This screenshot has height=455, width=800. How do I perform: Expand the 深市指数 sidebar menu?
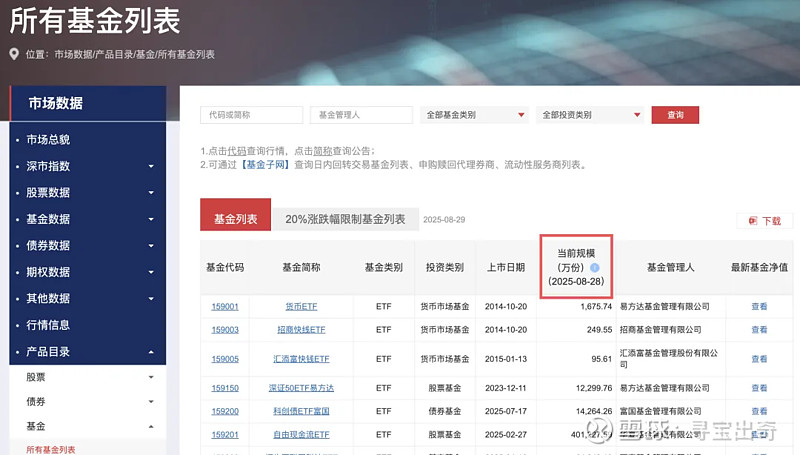click(x=151, y=166)
